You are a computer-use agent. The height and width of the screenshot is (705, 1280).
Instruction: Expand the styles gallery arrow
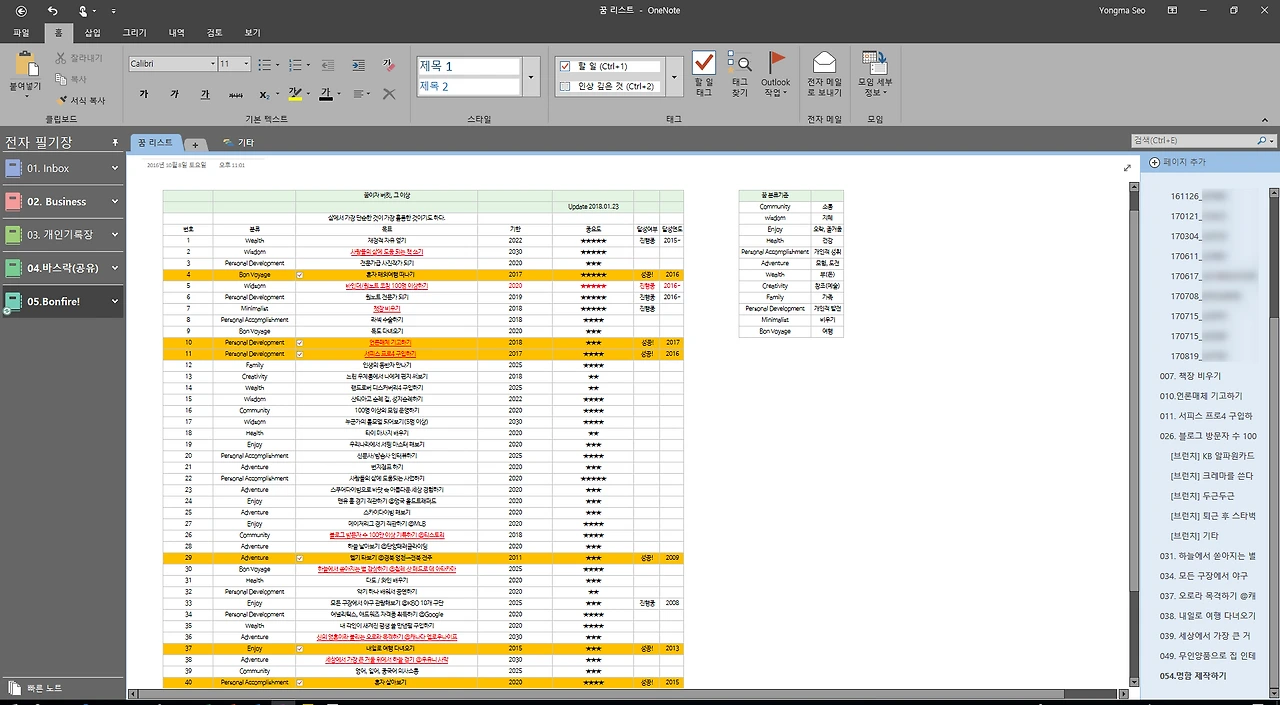tap(532, 76)
